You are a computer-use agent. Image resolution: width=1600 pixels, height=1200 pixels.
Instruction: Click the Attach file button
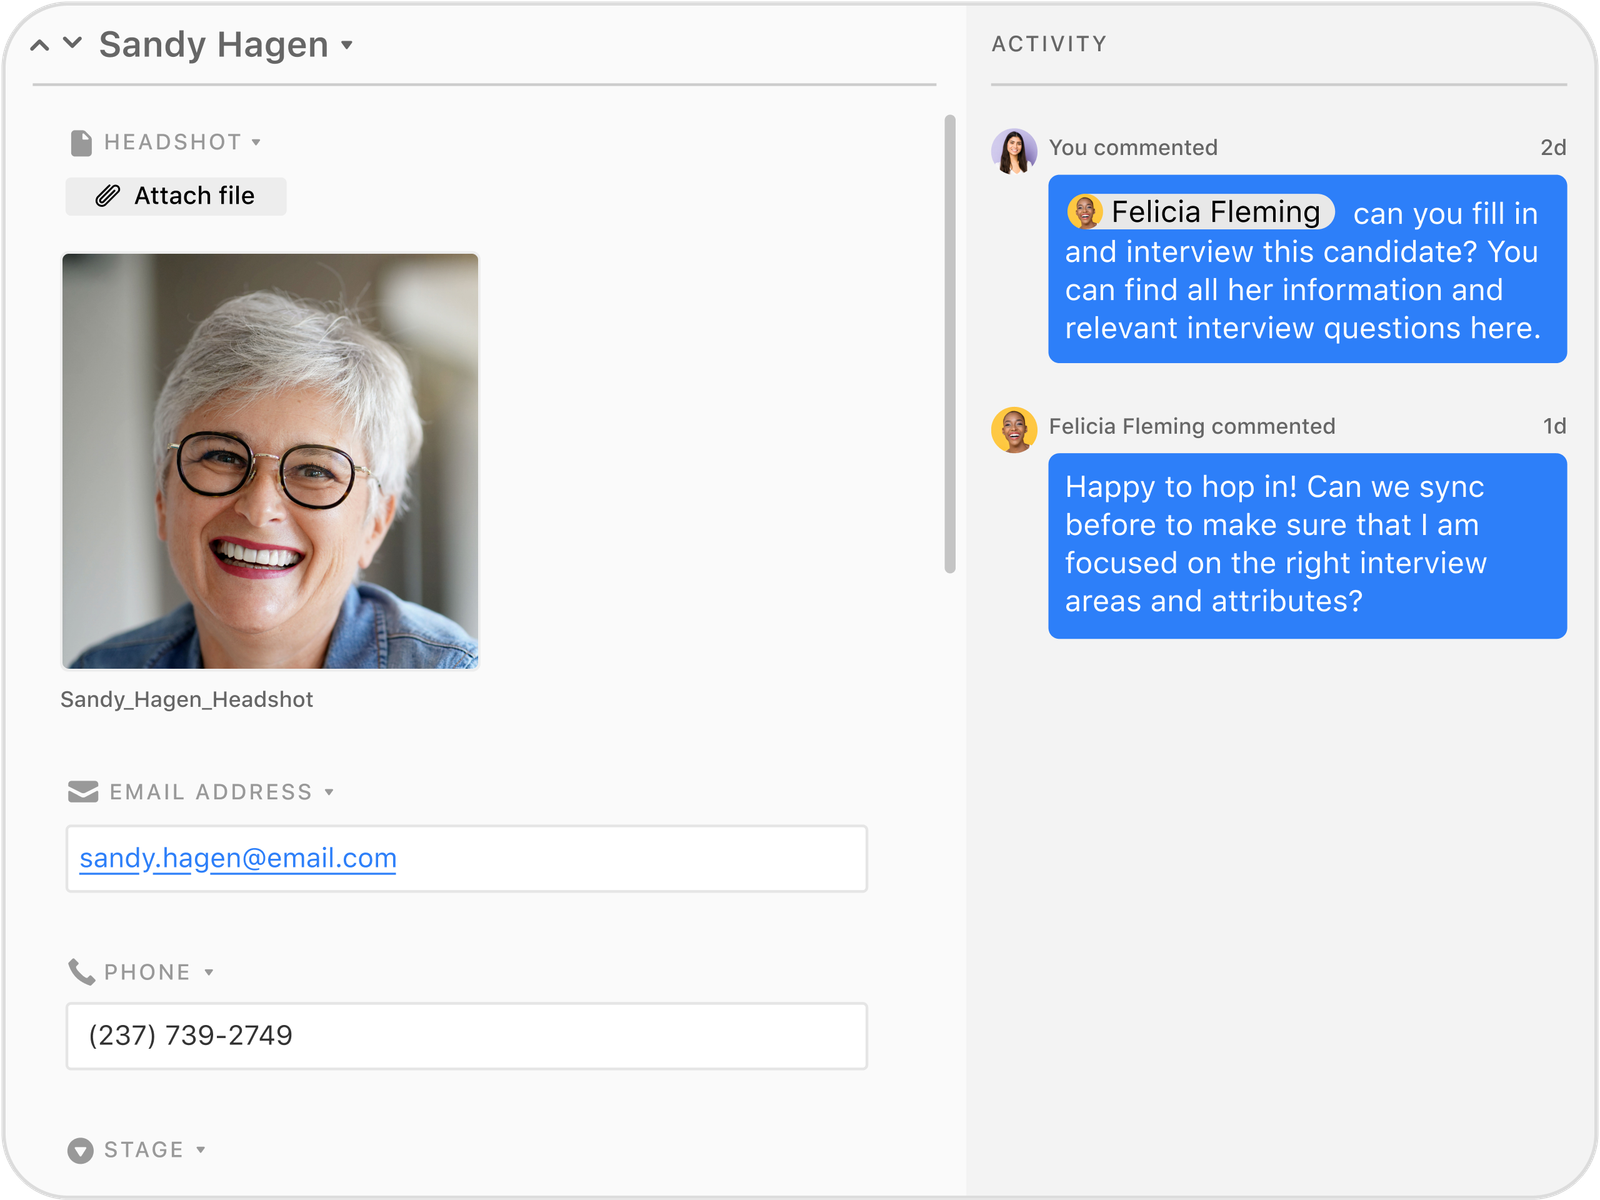[176, 196]
